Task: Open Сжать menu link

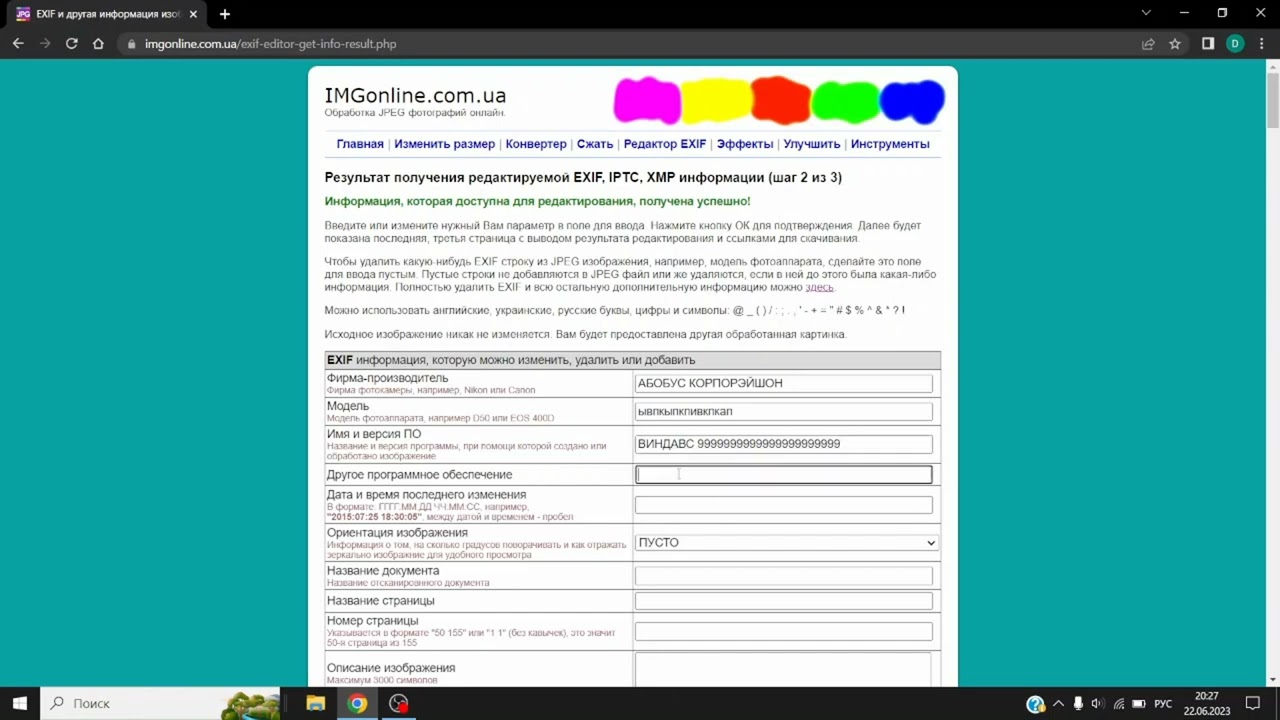Action: point(595,144)
